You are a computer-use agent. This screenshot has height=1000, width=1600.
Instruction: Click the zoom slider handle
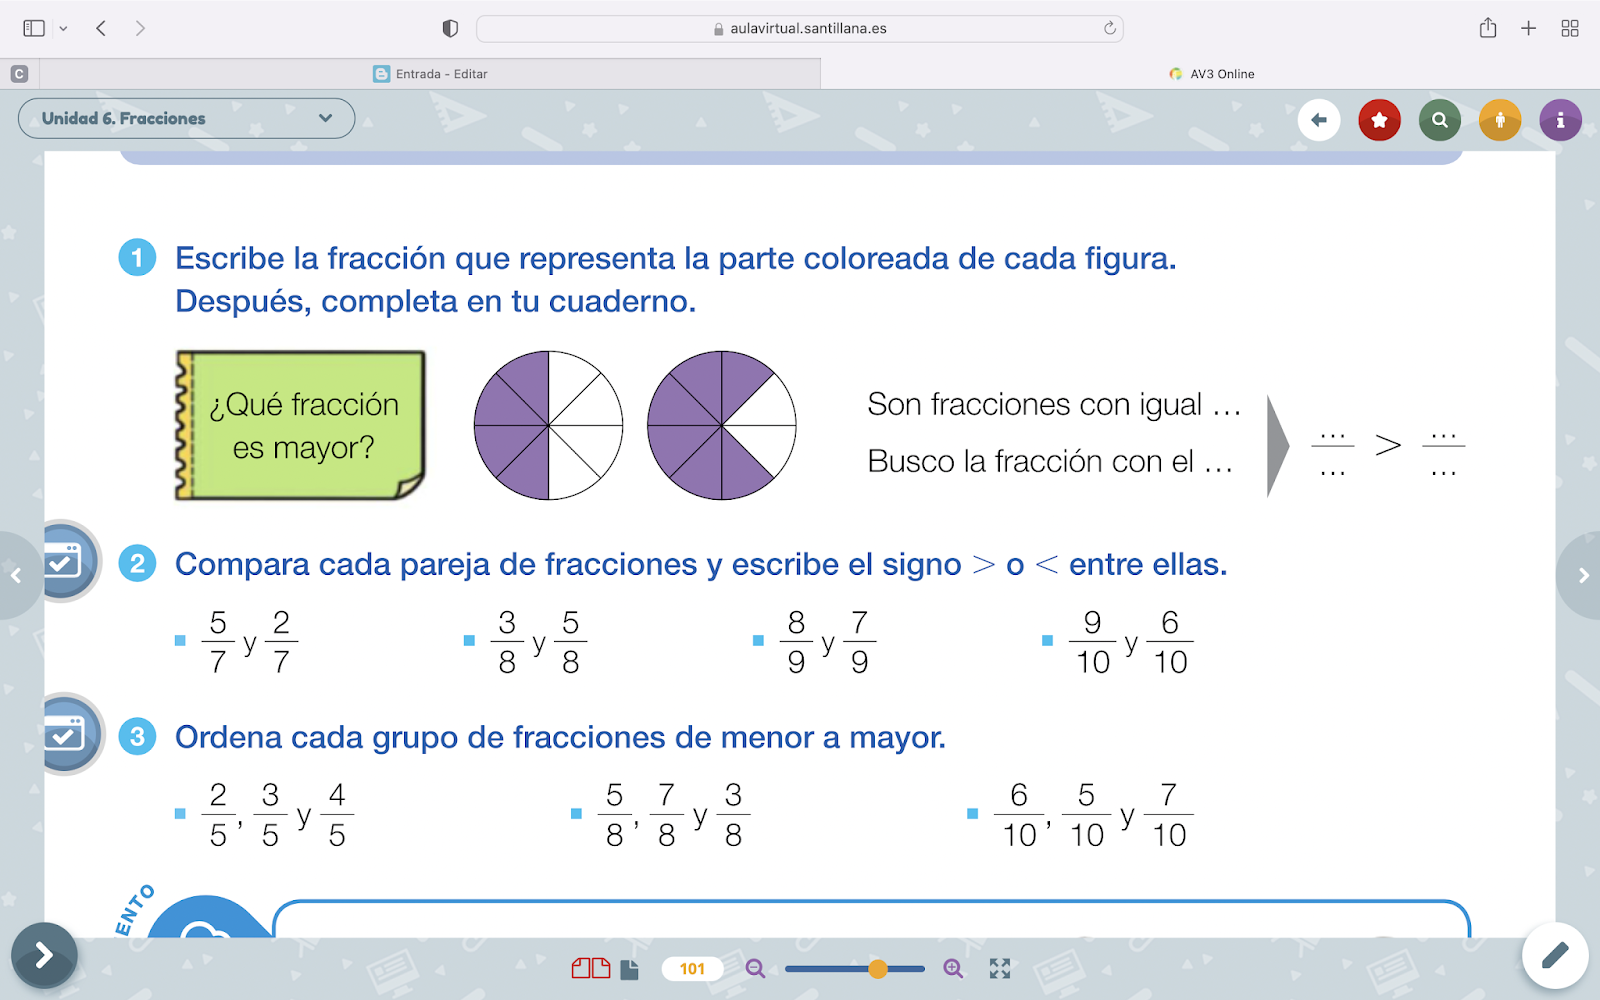coord(878,968)
